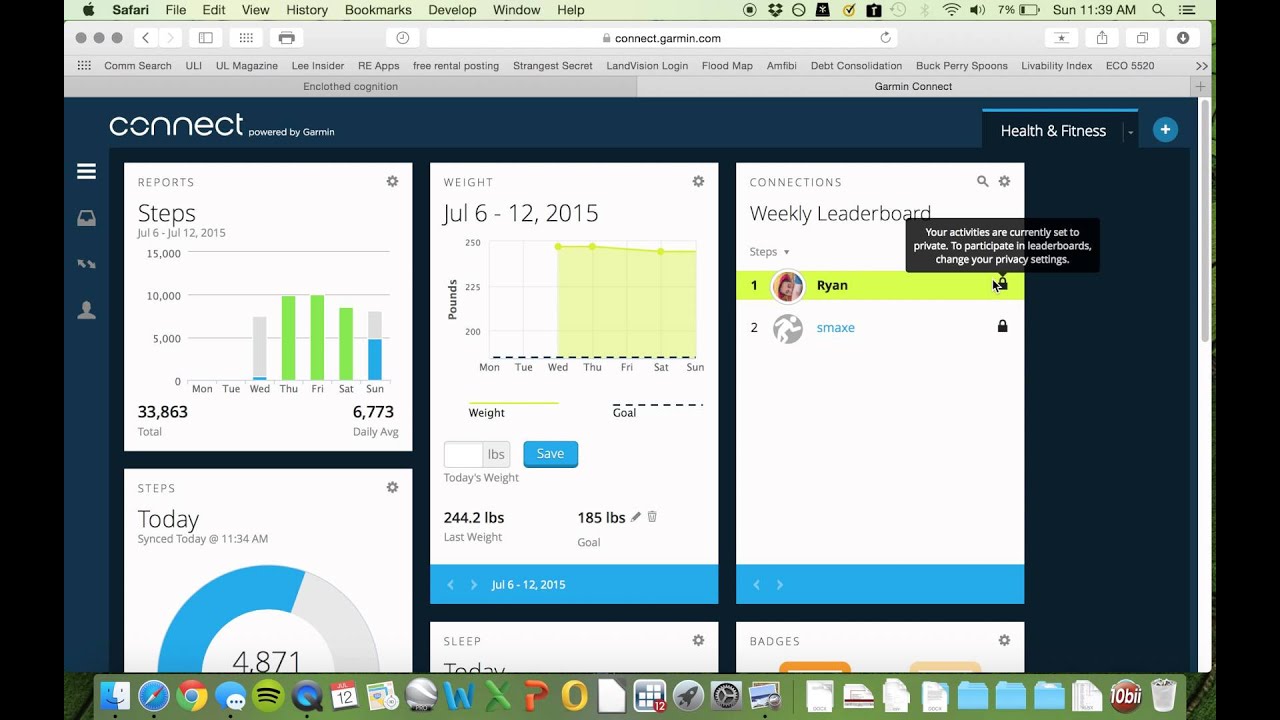Go to next page in Connections widget
Screen dimensions: 1280x720
coord(780,585)
